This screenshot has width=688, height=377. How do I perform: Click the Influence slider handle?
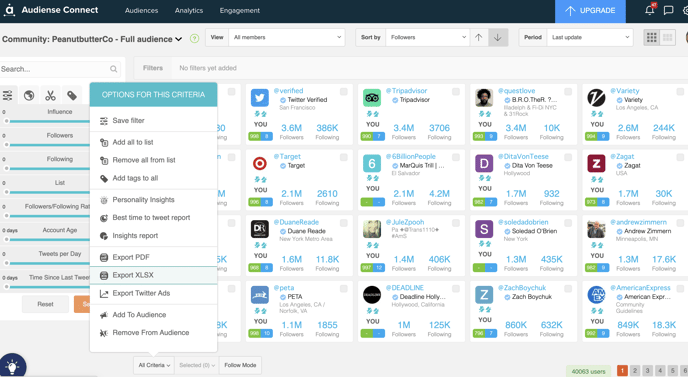pos(7,121)
